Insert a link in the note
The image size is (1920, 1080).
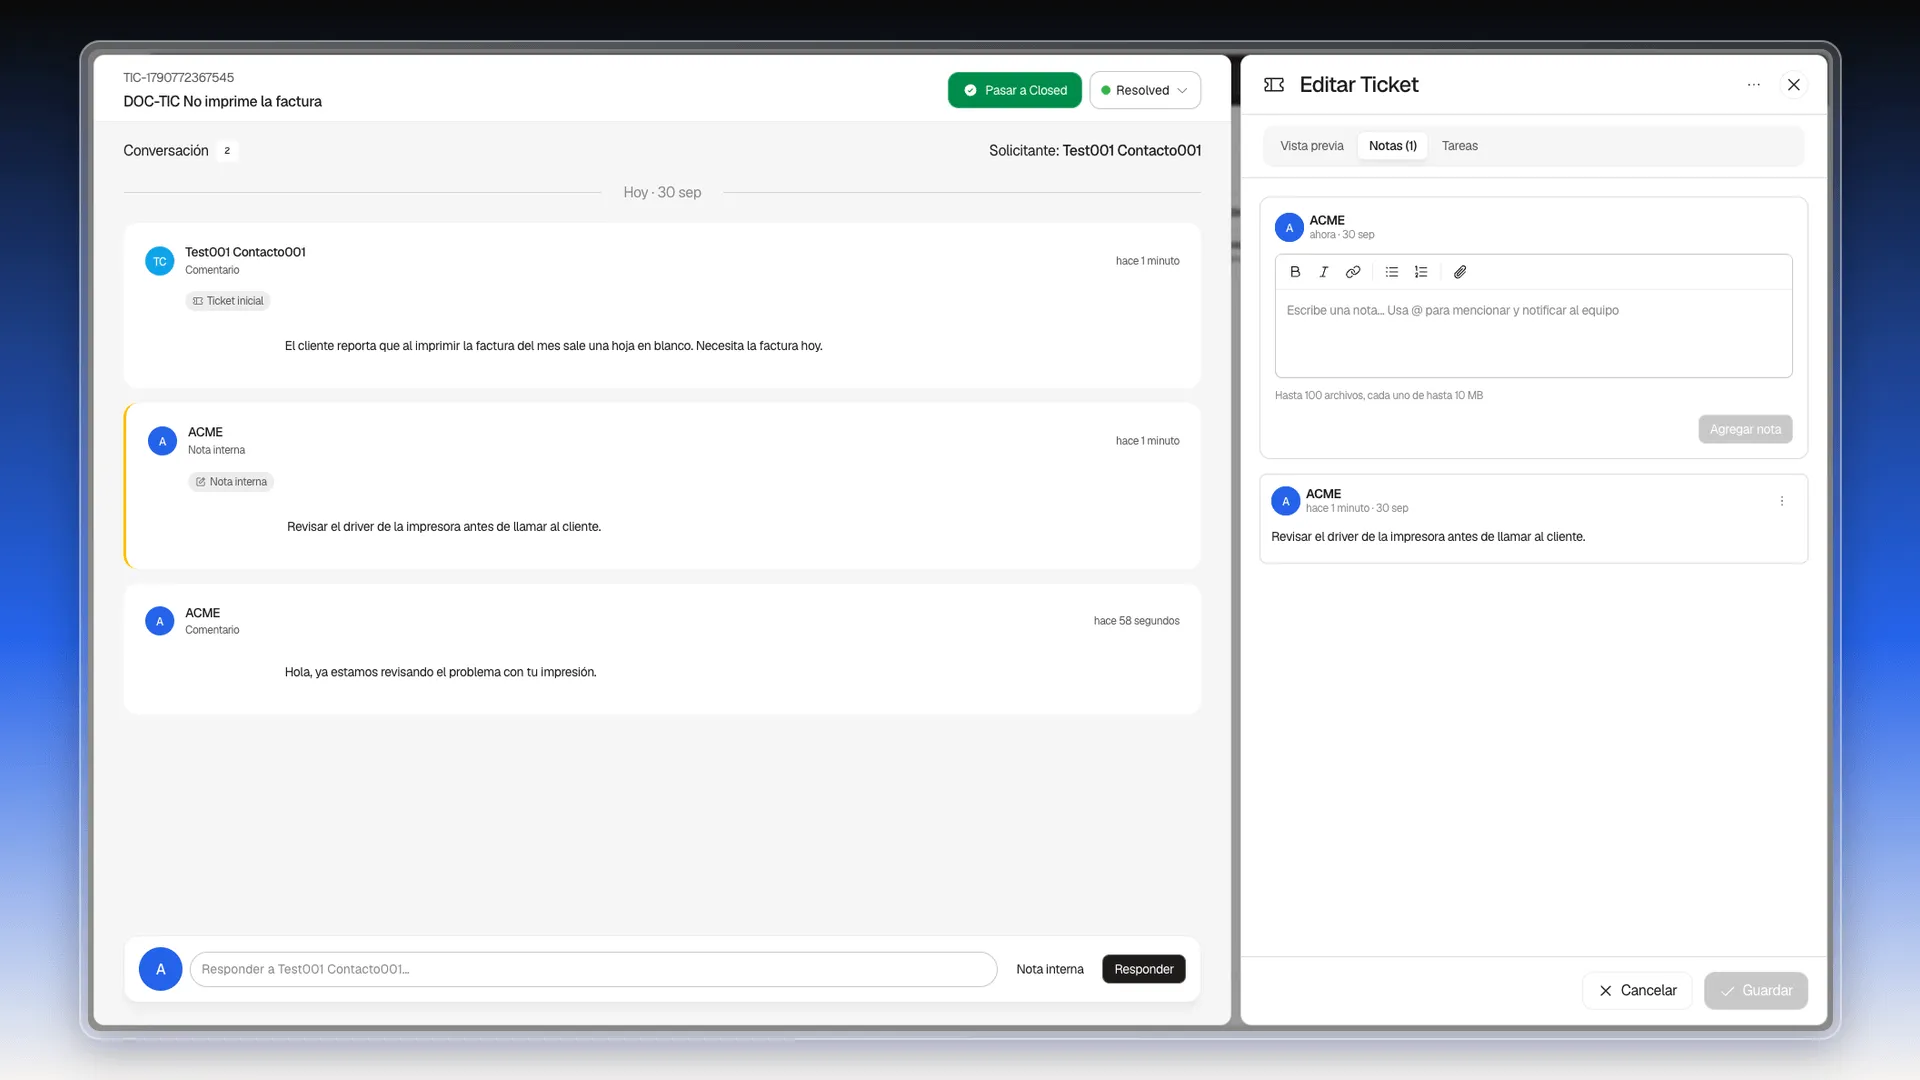1353,272
